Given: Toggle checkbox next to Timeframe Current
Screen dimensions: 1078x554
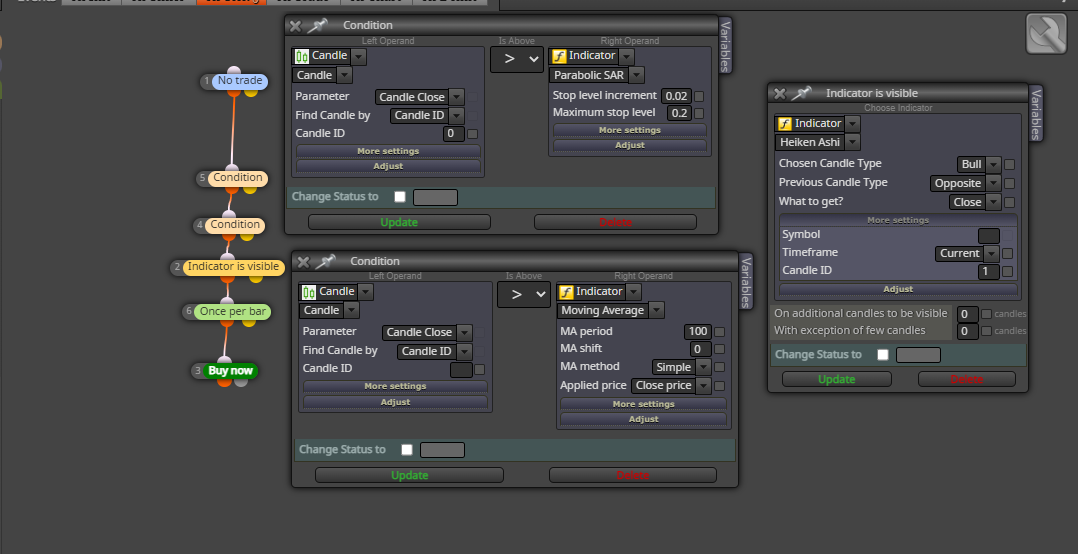Looking at the screenshot, I should point(1007,253).
